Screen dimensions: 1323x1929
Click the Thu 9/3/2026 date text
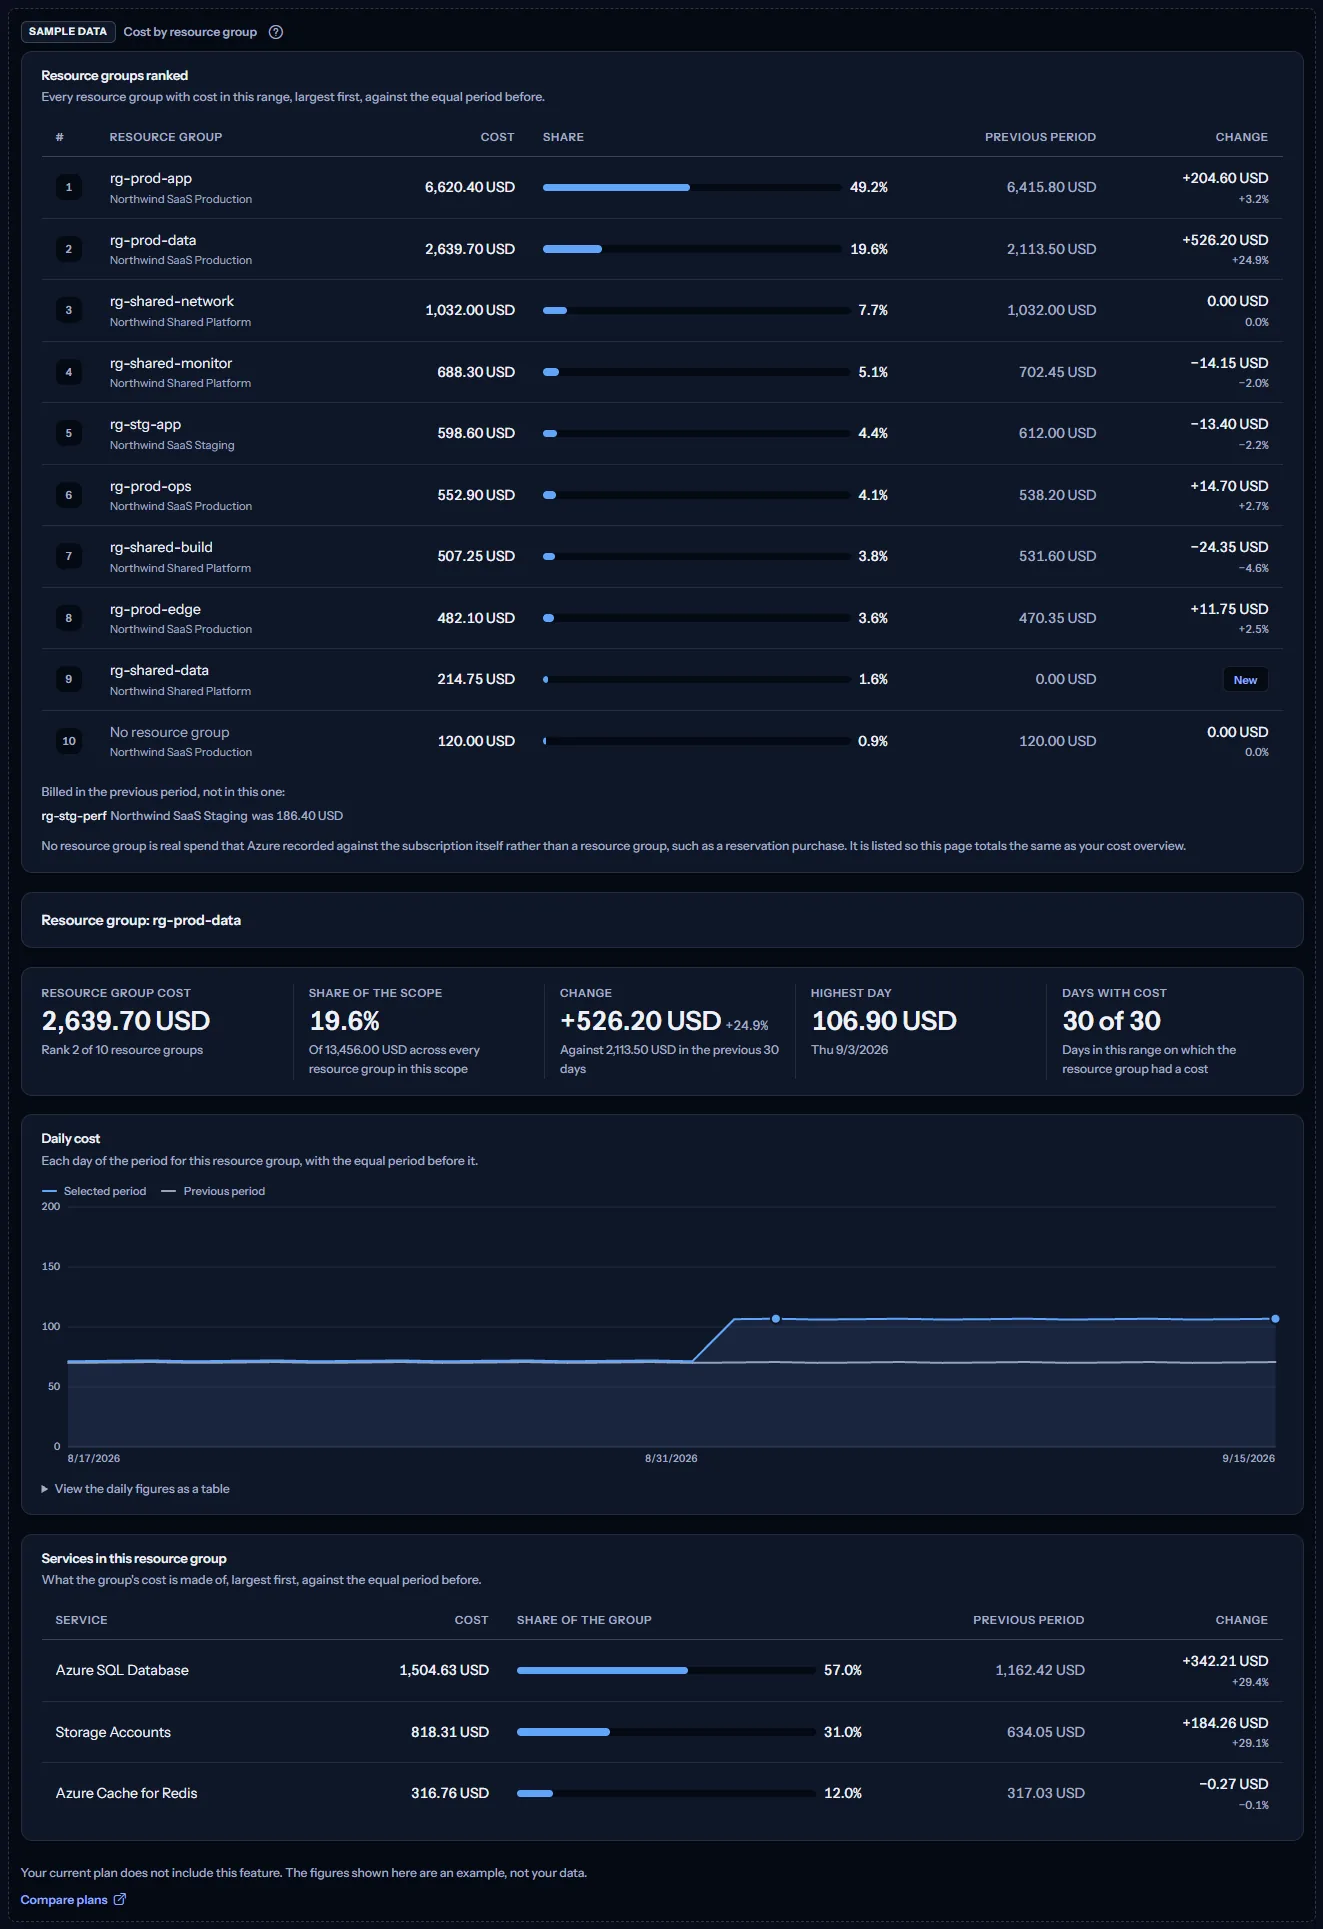click(x=850, y=1050)
